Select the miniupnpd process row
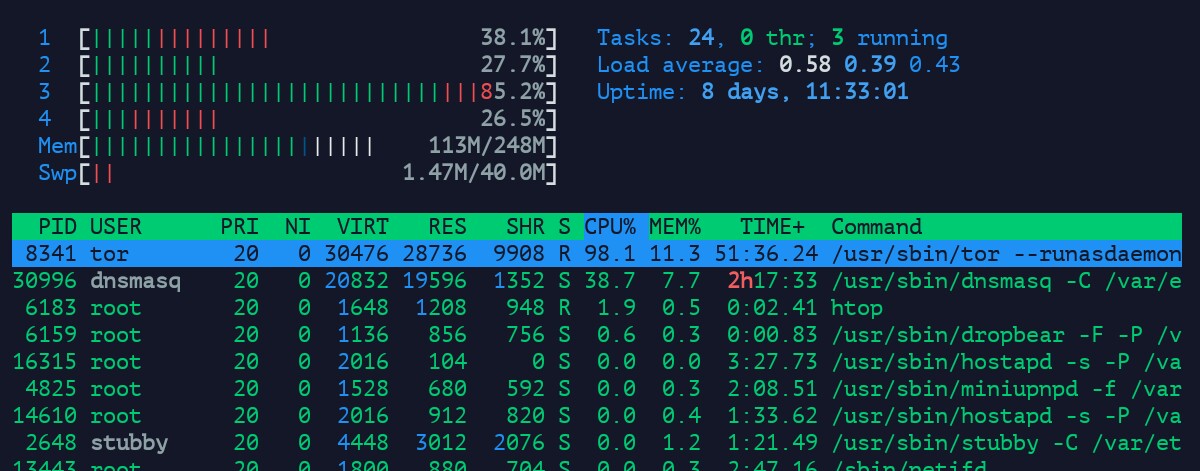This screenshot has height=471, width=1200. pos(597,388)
